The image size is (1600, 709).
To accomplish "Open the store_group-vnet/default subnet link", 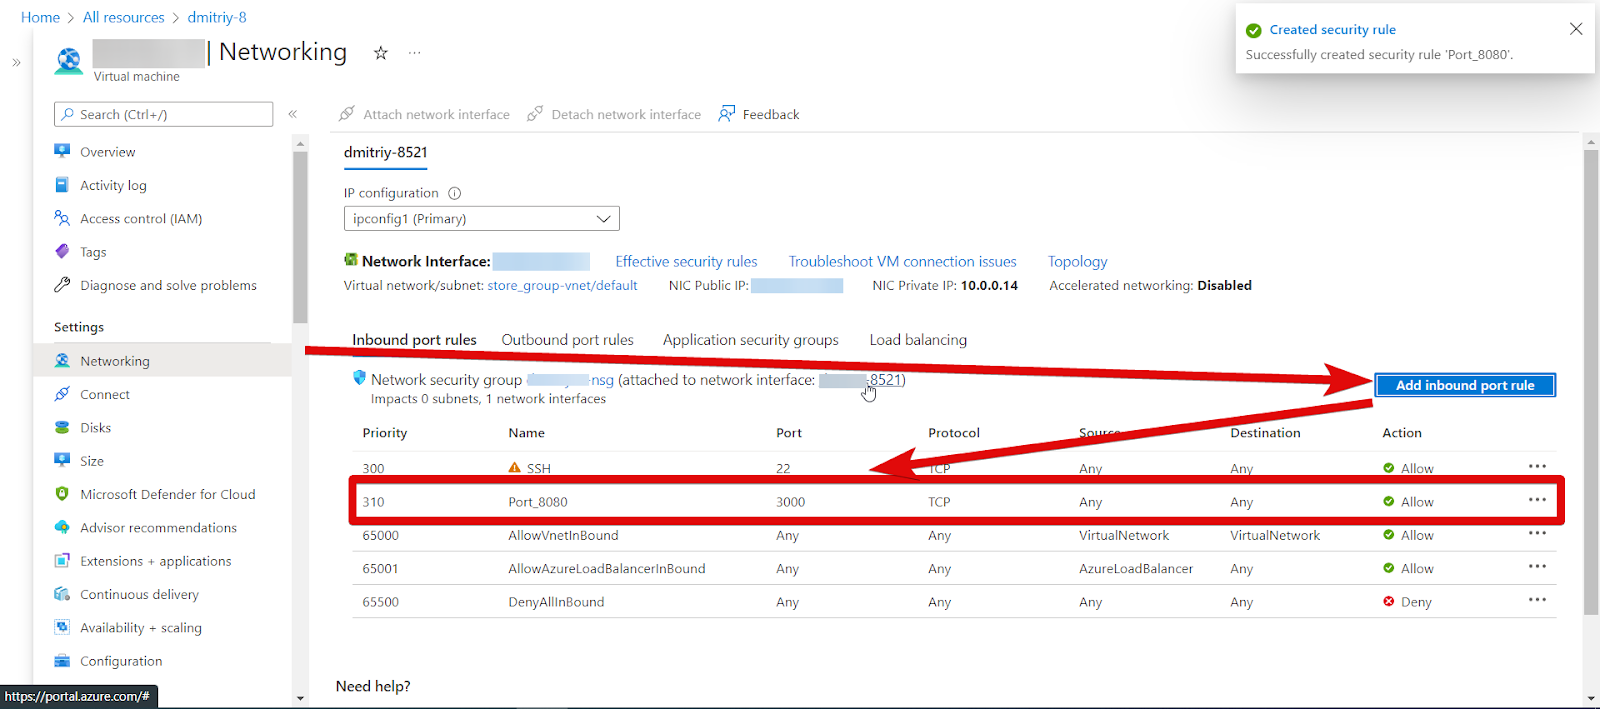I will [562, 285].
